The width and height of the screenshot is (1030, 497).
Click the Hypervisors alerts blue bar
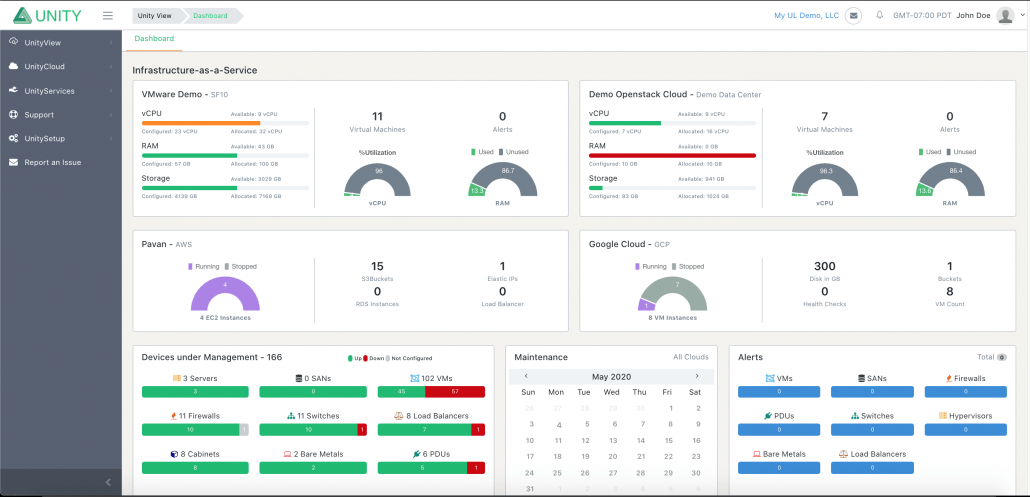click(x=966, y=429)
